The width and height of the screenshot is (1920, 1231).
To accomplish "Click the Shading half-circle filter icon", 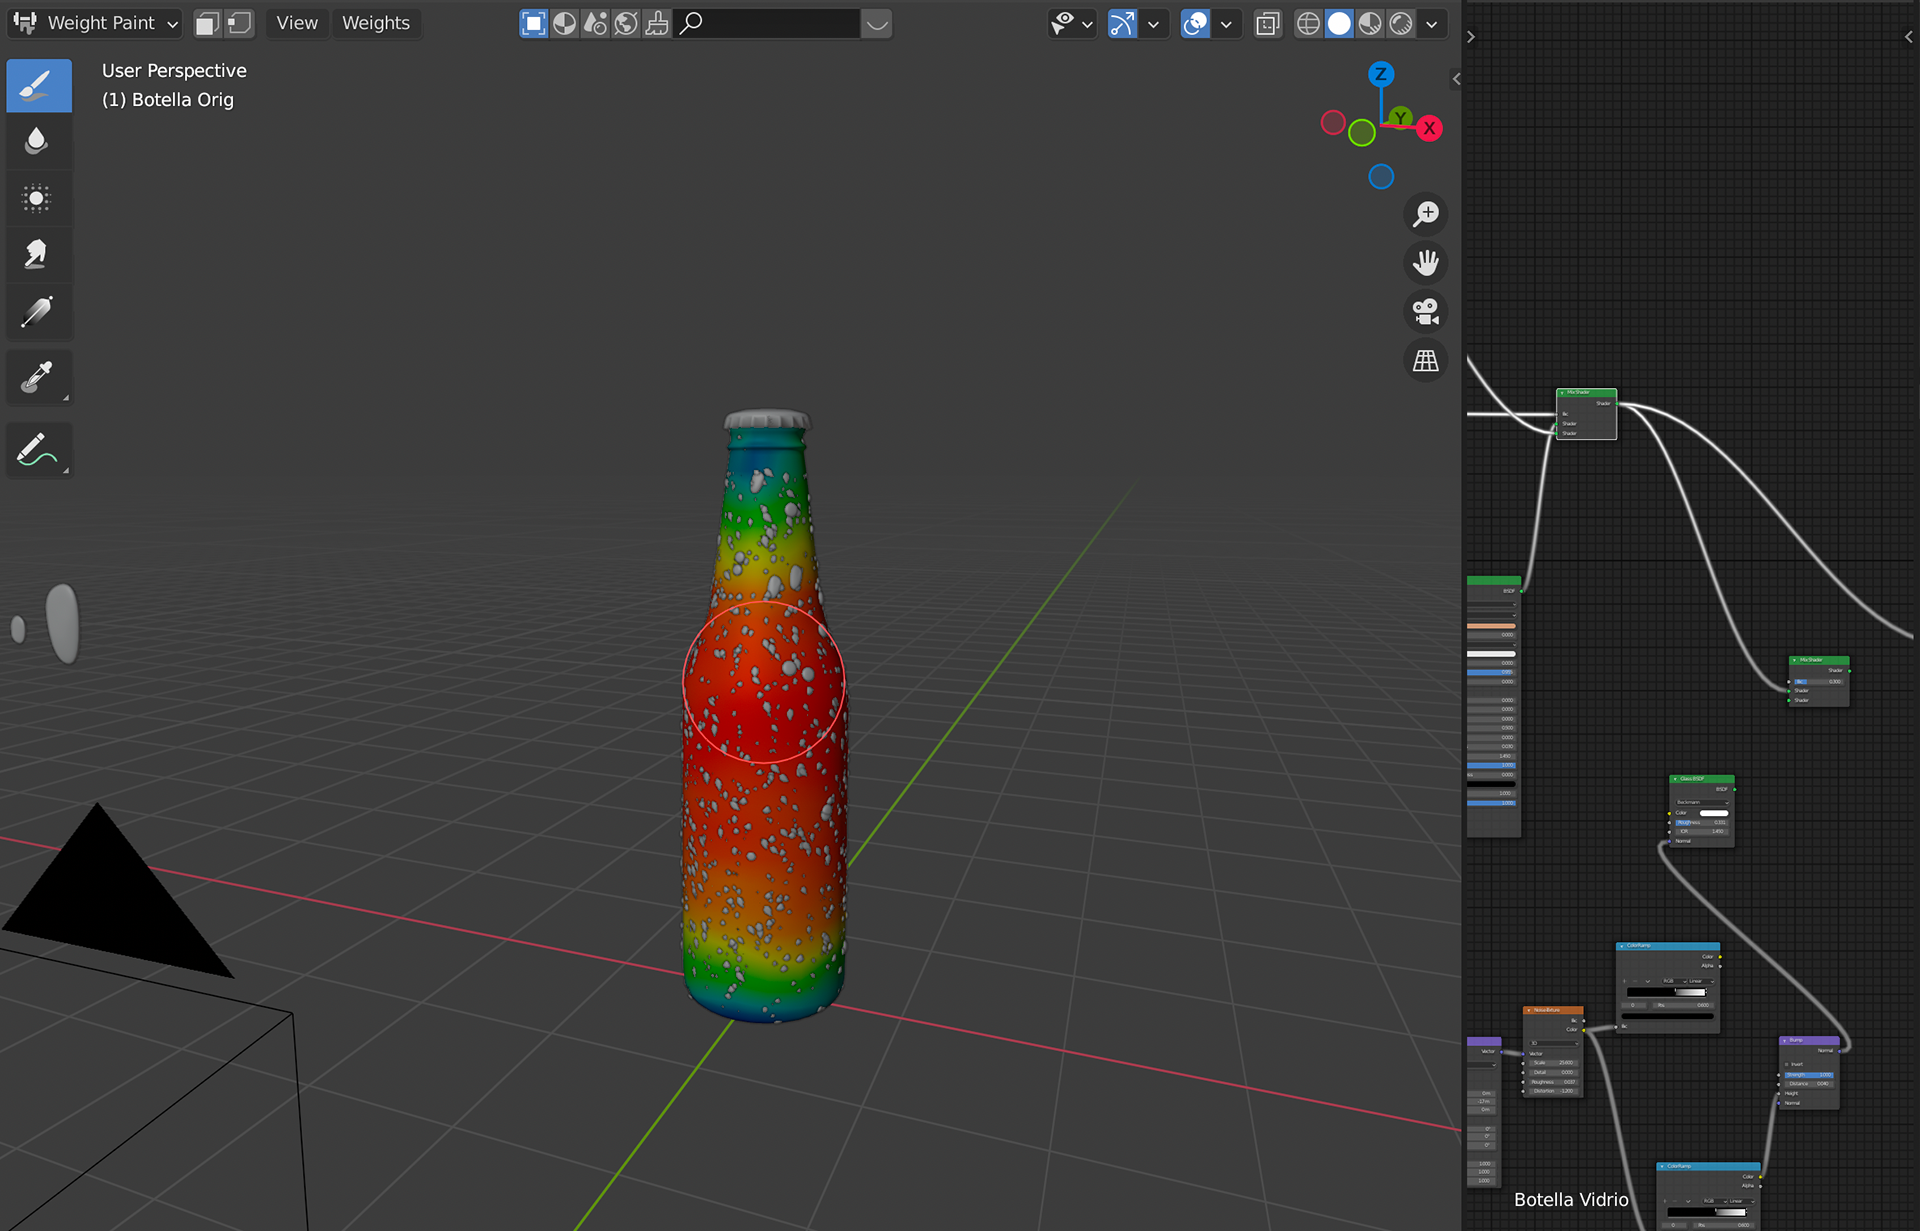I will pos(564,23).
